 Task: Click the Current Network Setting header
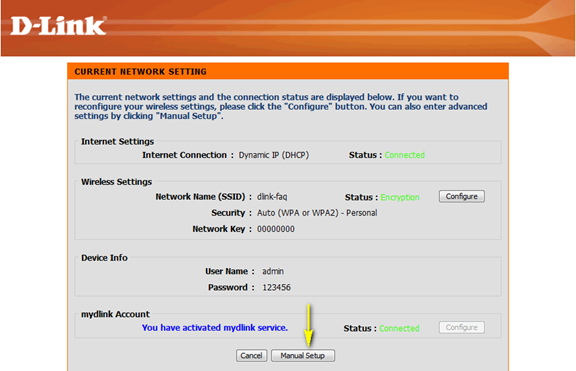(140, 72)
